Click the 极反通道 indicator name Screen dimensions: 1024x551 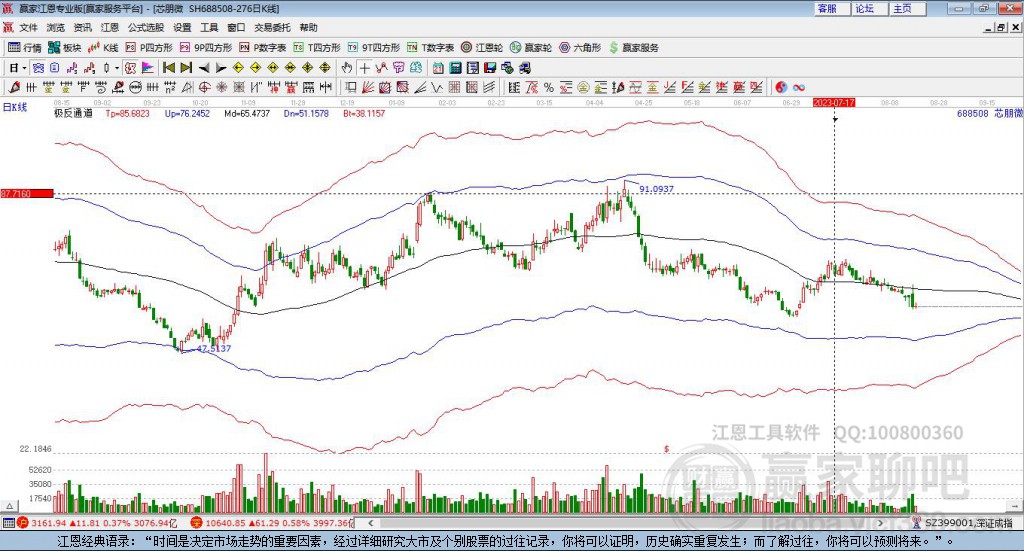(73, 113)
